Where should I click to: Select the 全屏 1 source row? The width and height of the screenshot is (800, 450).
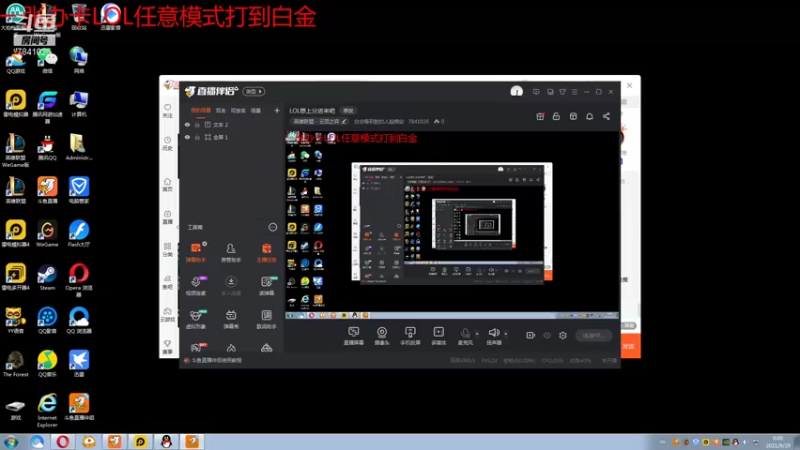coord(232,137)
